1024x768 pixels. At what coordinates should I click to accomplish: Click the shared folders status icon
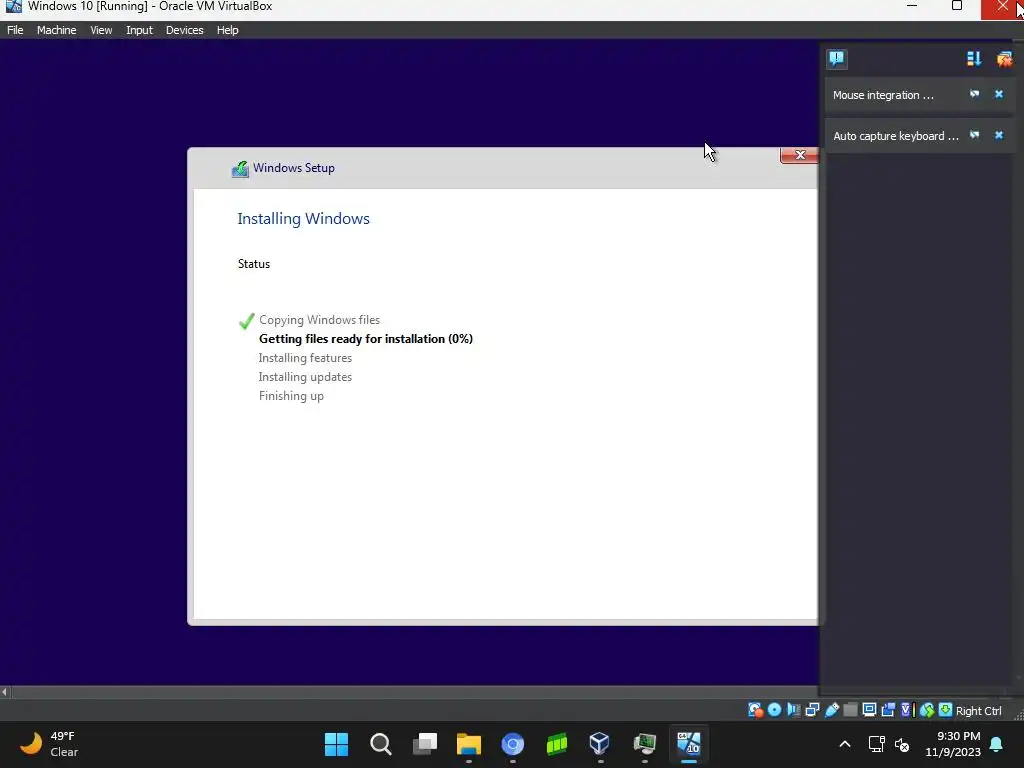click(x=850, y=710)
